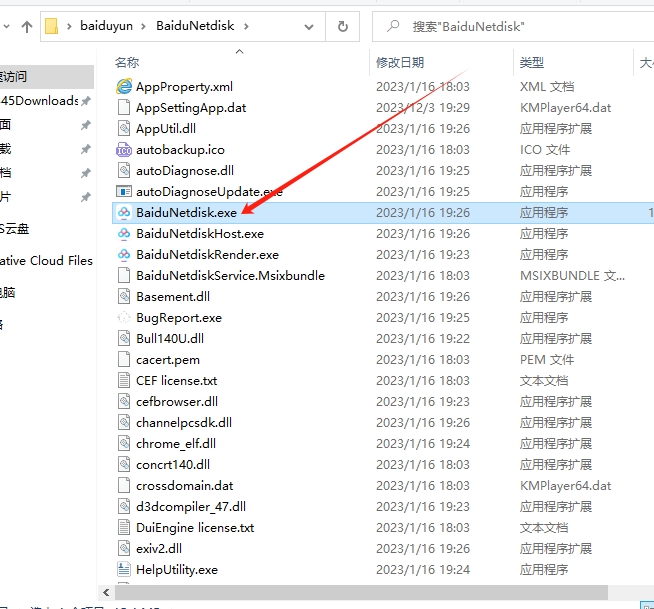This screenshot has width=654, height=609.
Task: Click date 2023/12/3 19:29 of AppSettingApp.dat
Action: coord(423,108)
